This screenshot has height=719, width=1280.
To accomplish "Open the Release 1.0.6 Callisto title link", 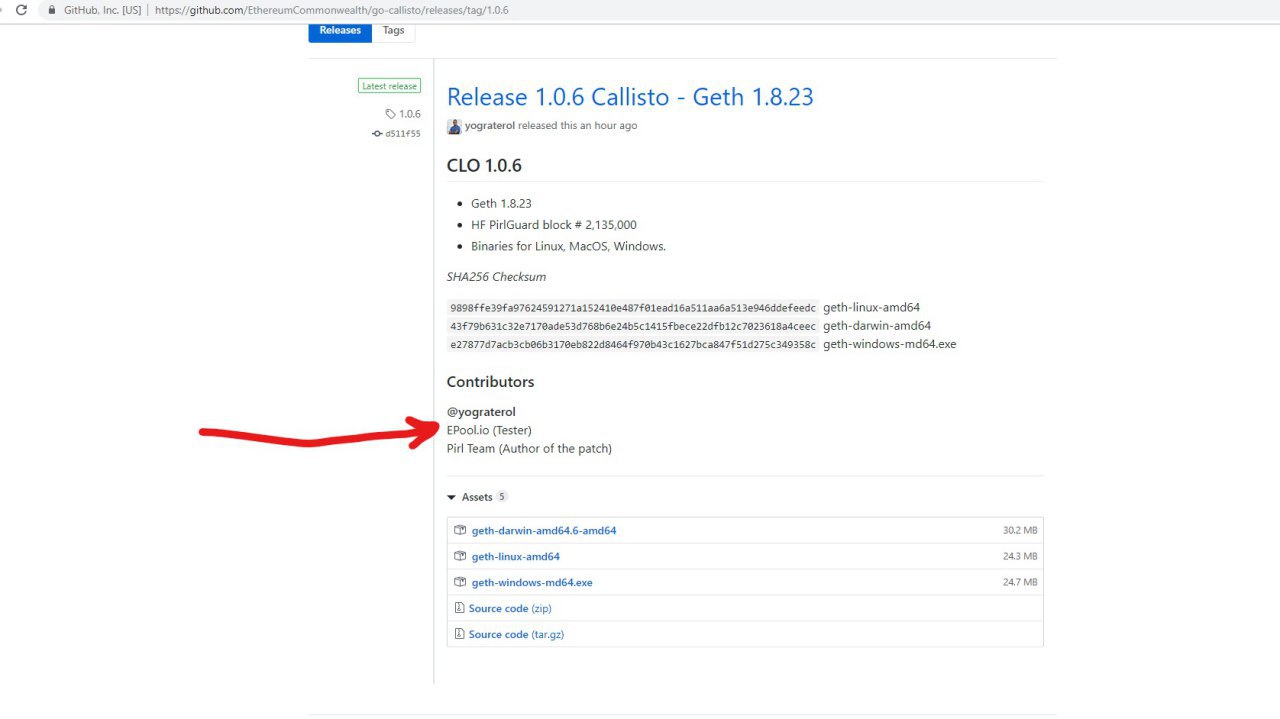I will [x=630, y=97].
